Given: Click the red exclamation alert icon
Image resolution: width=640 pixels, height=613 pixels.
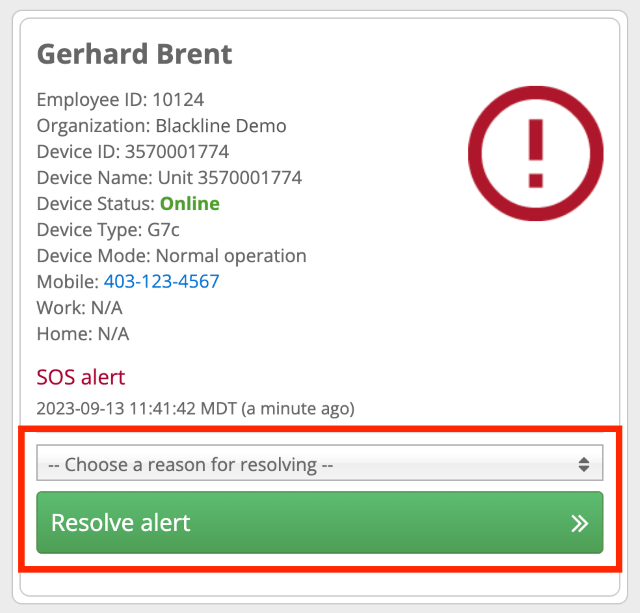Looking at the screenshot, I should coord(536,153).
